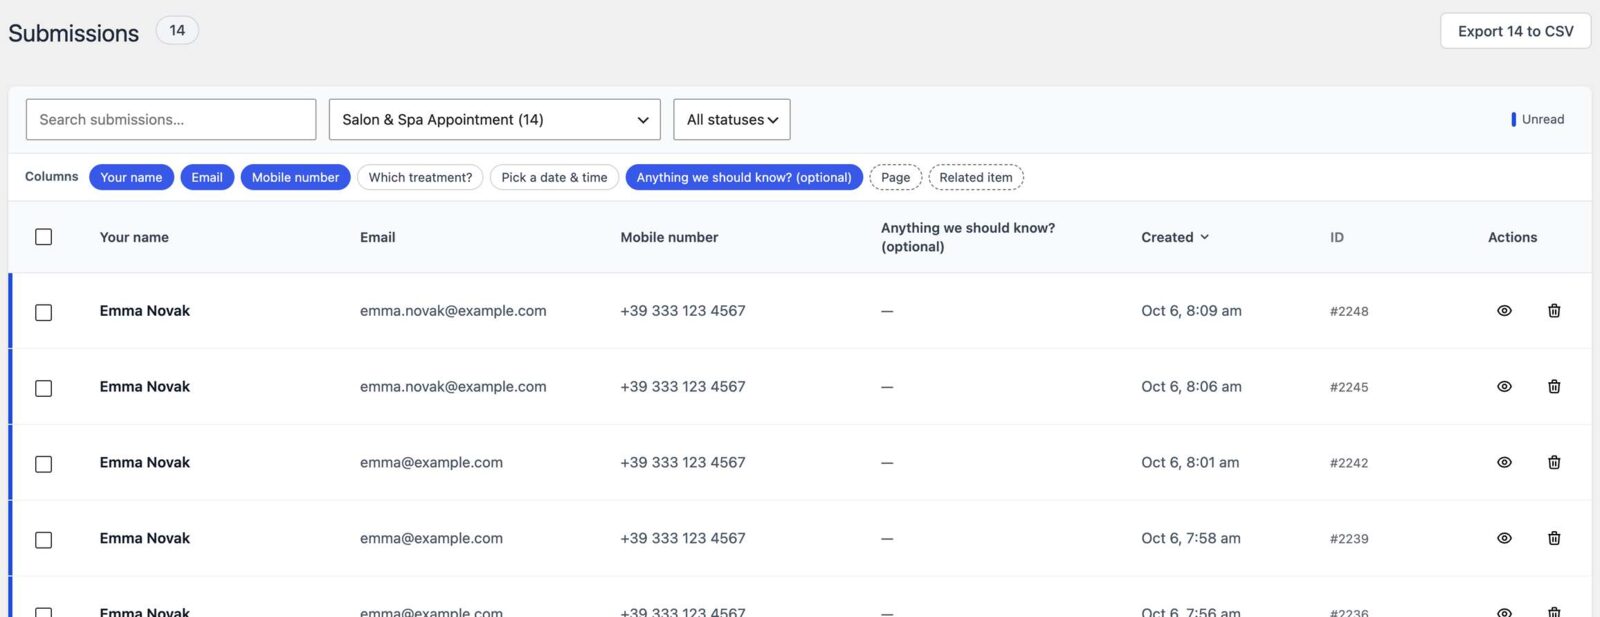Click mobile number in row #2242
This screenshot has height=617, width=1600.
coord(683,463)
